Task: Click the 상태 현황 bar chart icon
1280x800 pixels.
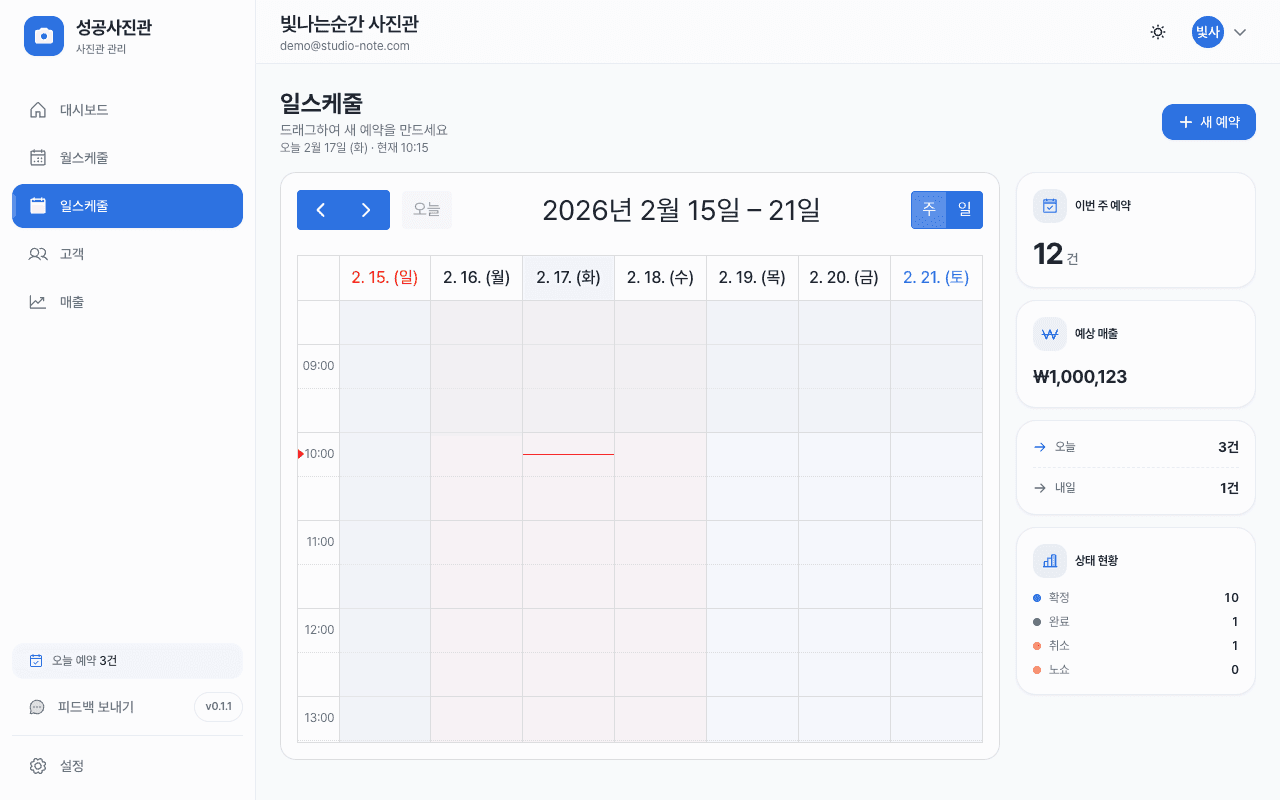Action: coord(1049,560)
